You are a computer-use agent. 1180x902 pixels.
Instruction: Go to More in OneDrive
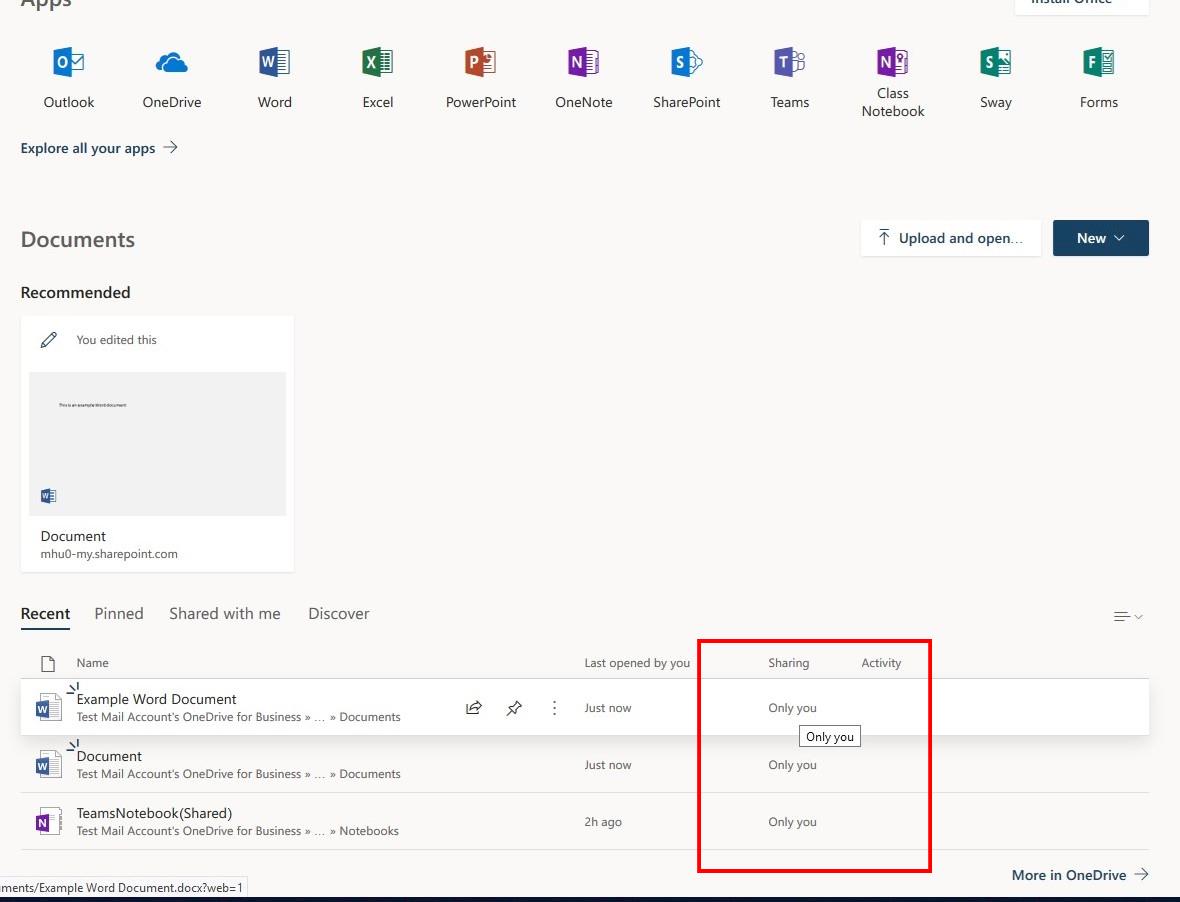click(1080, 875)
